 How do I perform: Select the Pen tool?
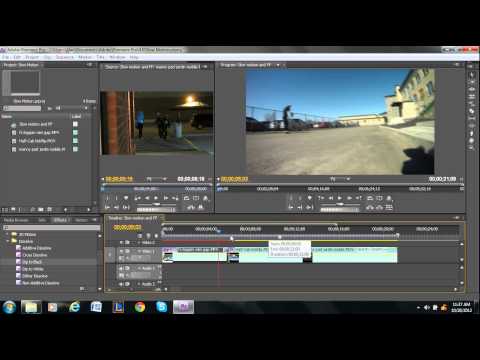[x=472, y=133]
